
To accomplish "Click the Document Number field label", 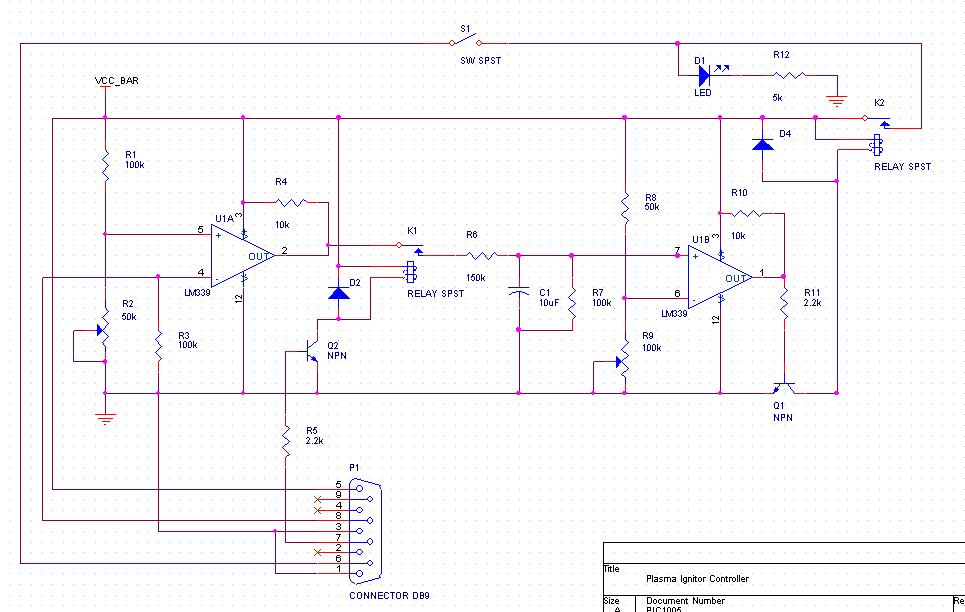I will [x=686, y=600].
